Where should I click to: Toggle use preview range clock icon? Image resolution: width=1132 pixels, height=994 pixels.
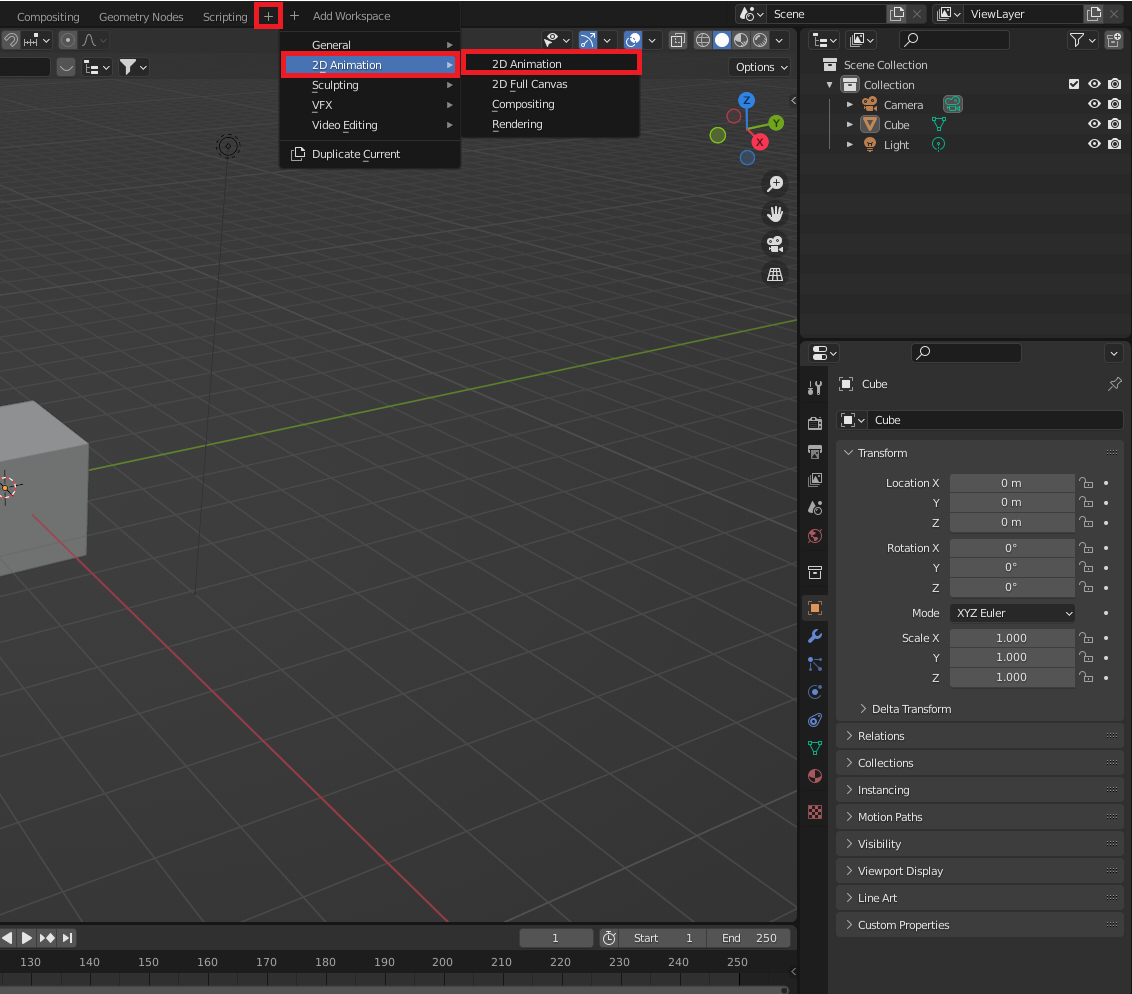point(609,938)
